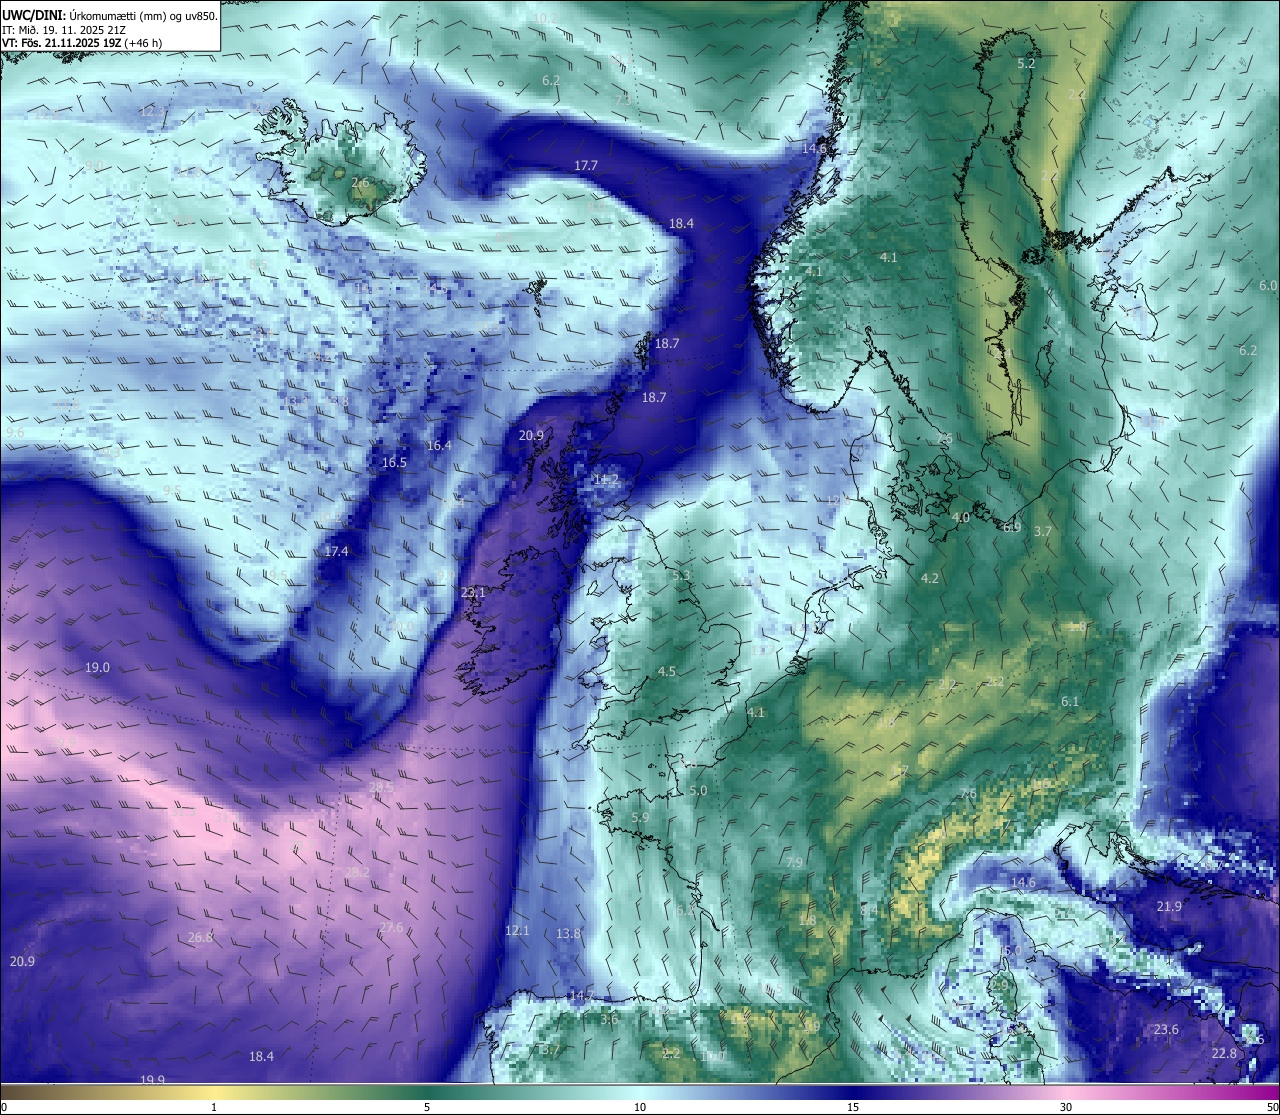Click the 5.9 value over Brittany
1280x1115 pixels.
[640, 817]
